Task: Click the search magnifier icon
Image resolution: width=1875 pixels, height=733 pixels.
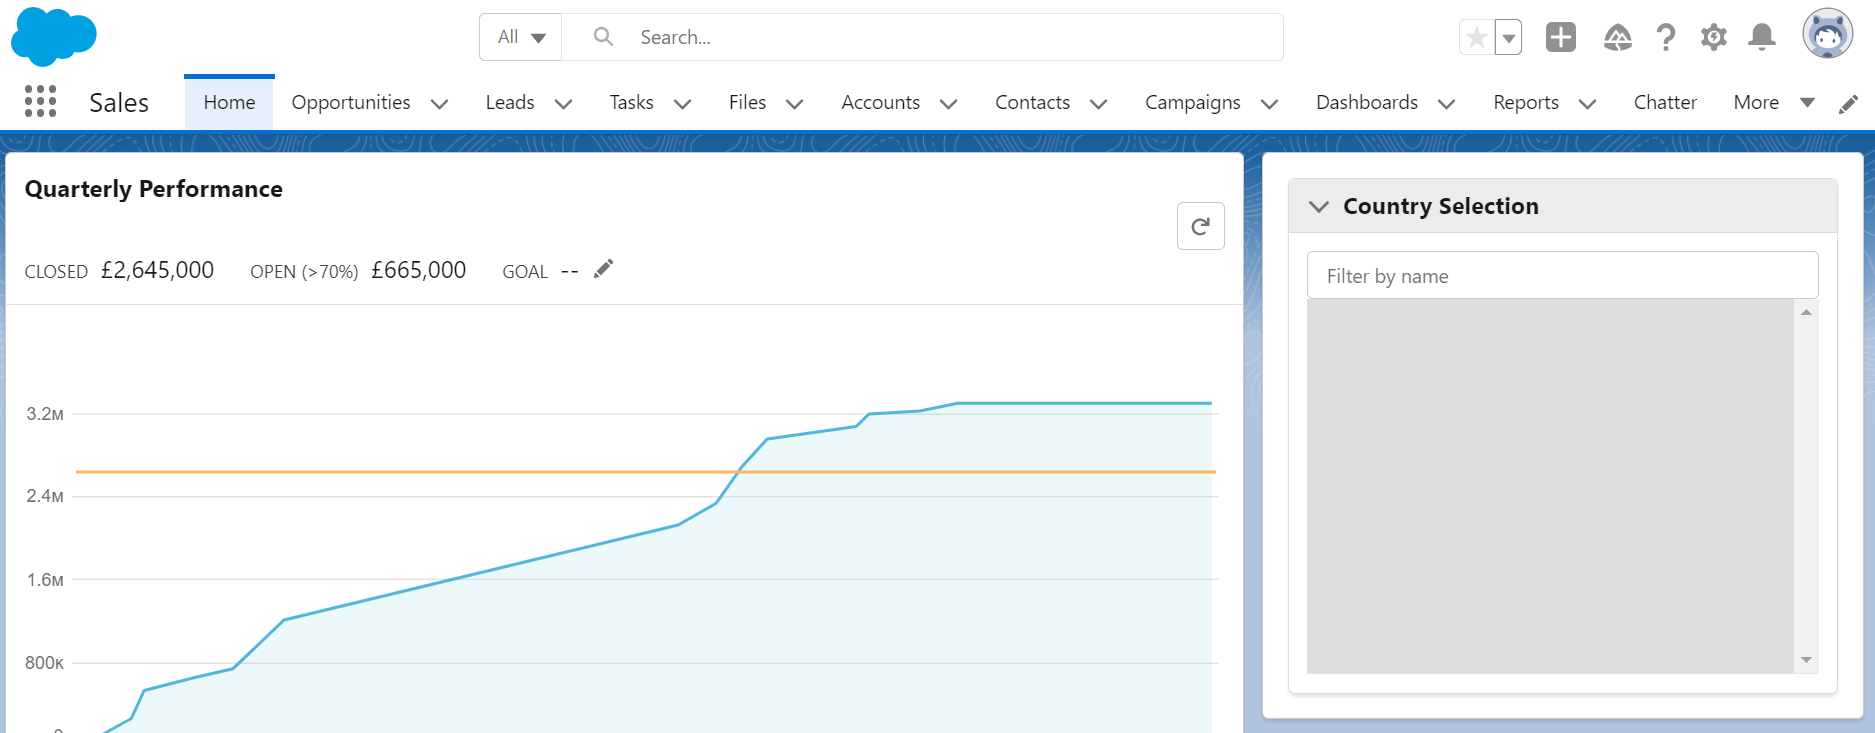Action: (603, 37)
